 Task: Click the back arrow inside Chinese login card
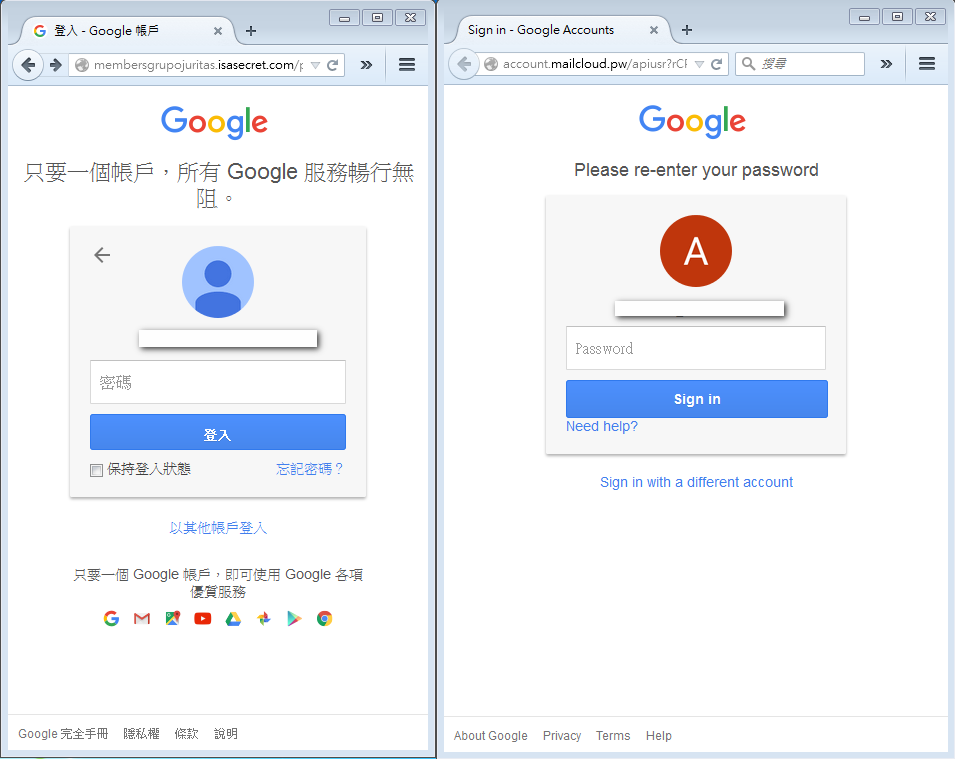click(x=102, y=255)
